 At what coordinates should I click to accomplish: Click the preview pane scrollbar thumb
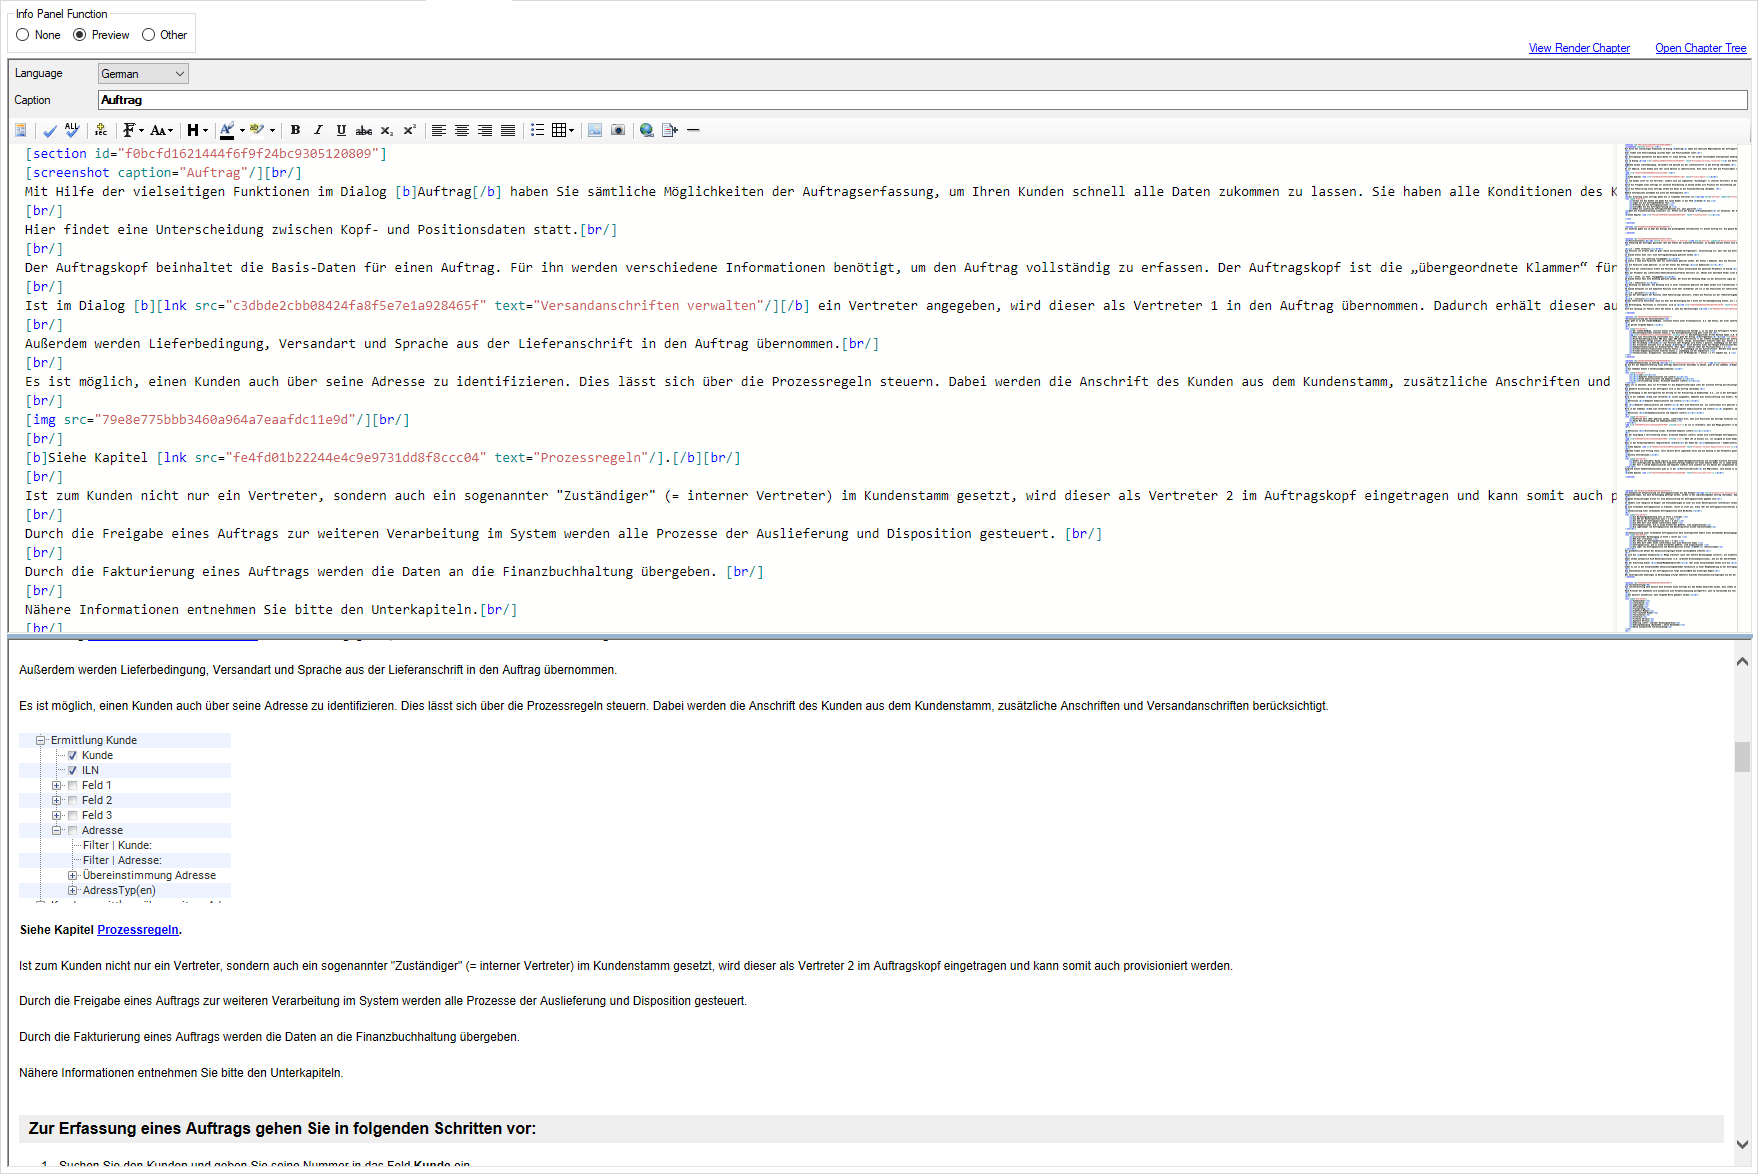coord(1742,757)
